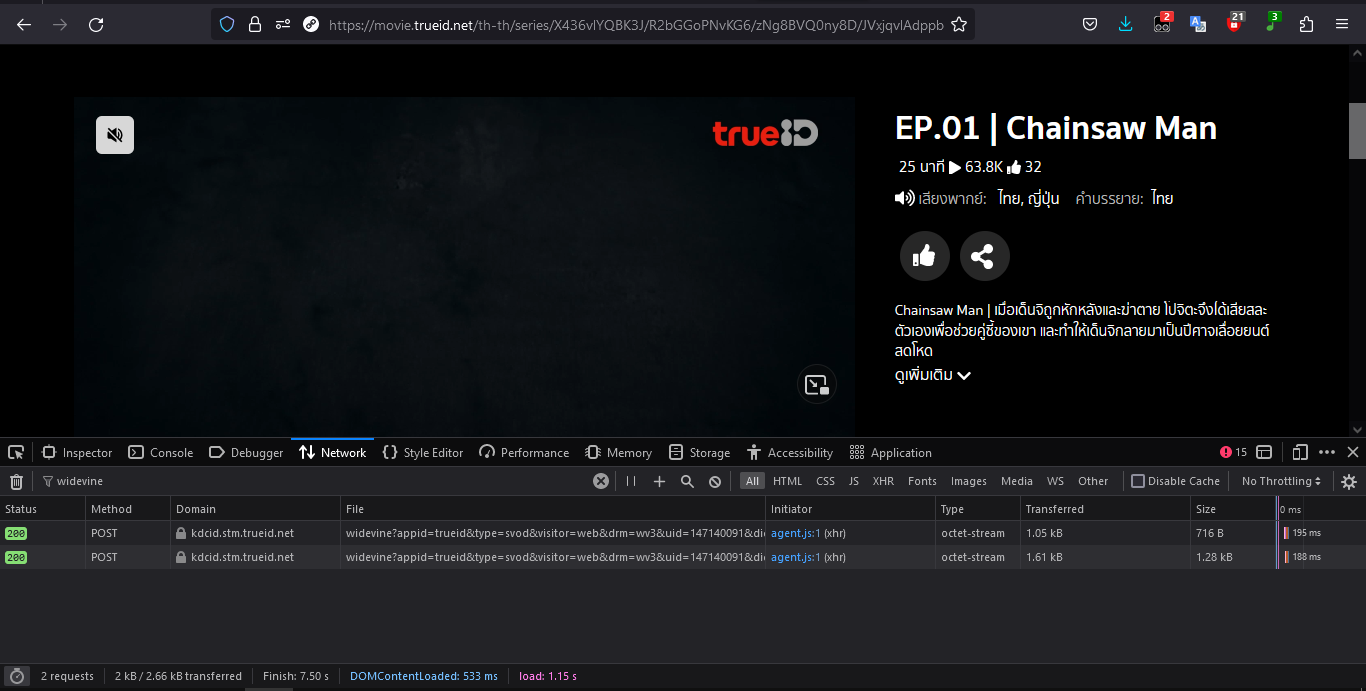
Task: Toggle picture-in-picture on the video
Action: [817, 385]
